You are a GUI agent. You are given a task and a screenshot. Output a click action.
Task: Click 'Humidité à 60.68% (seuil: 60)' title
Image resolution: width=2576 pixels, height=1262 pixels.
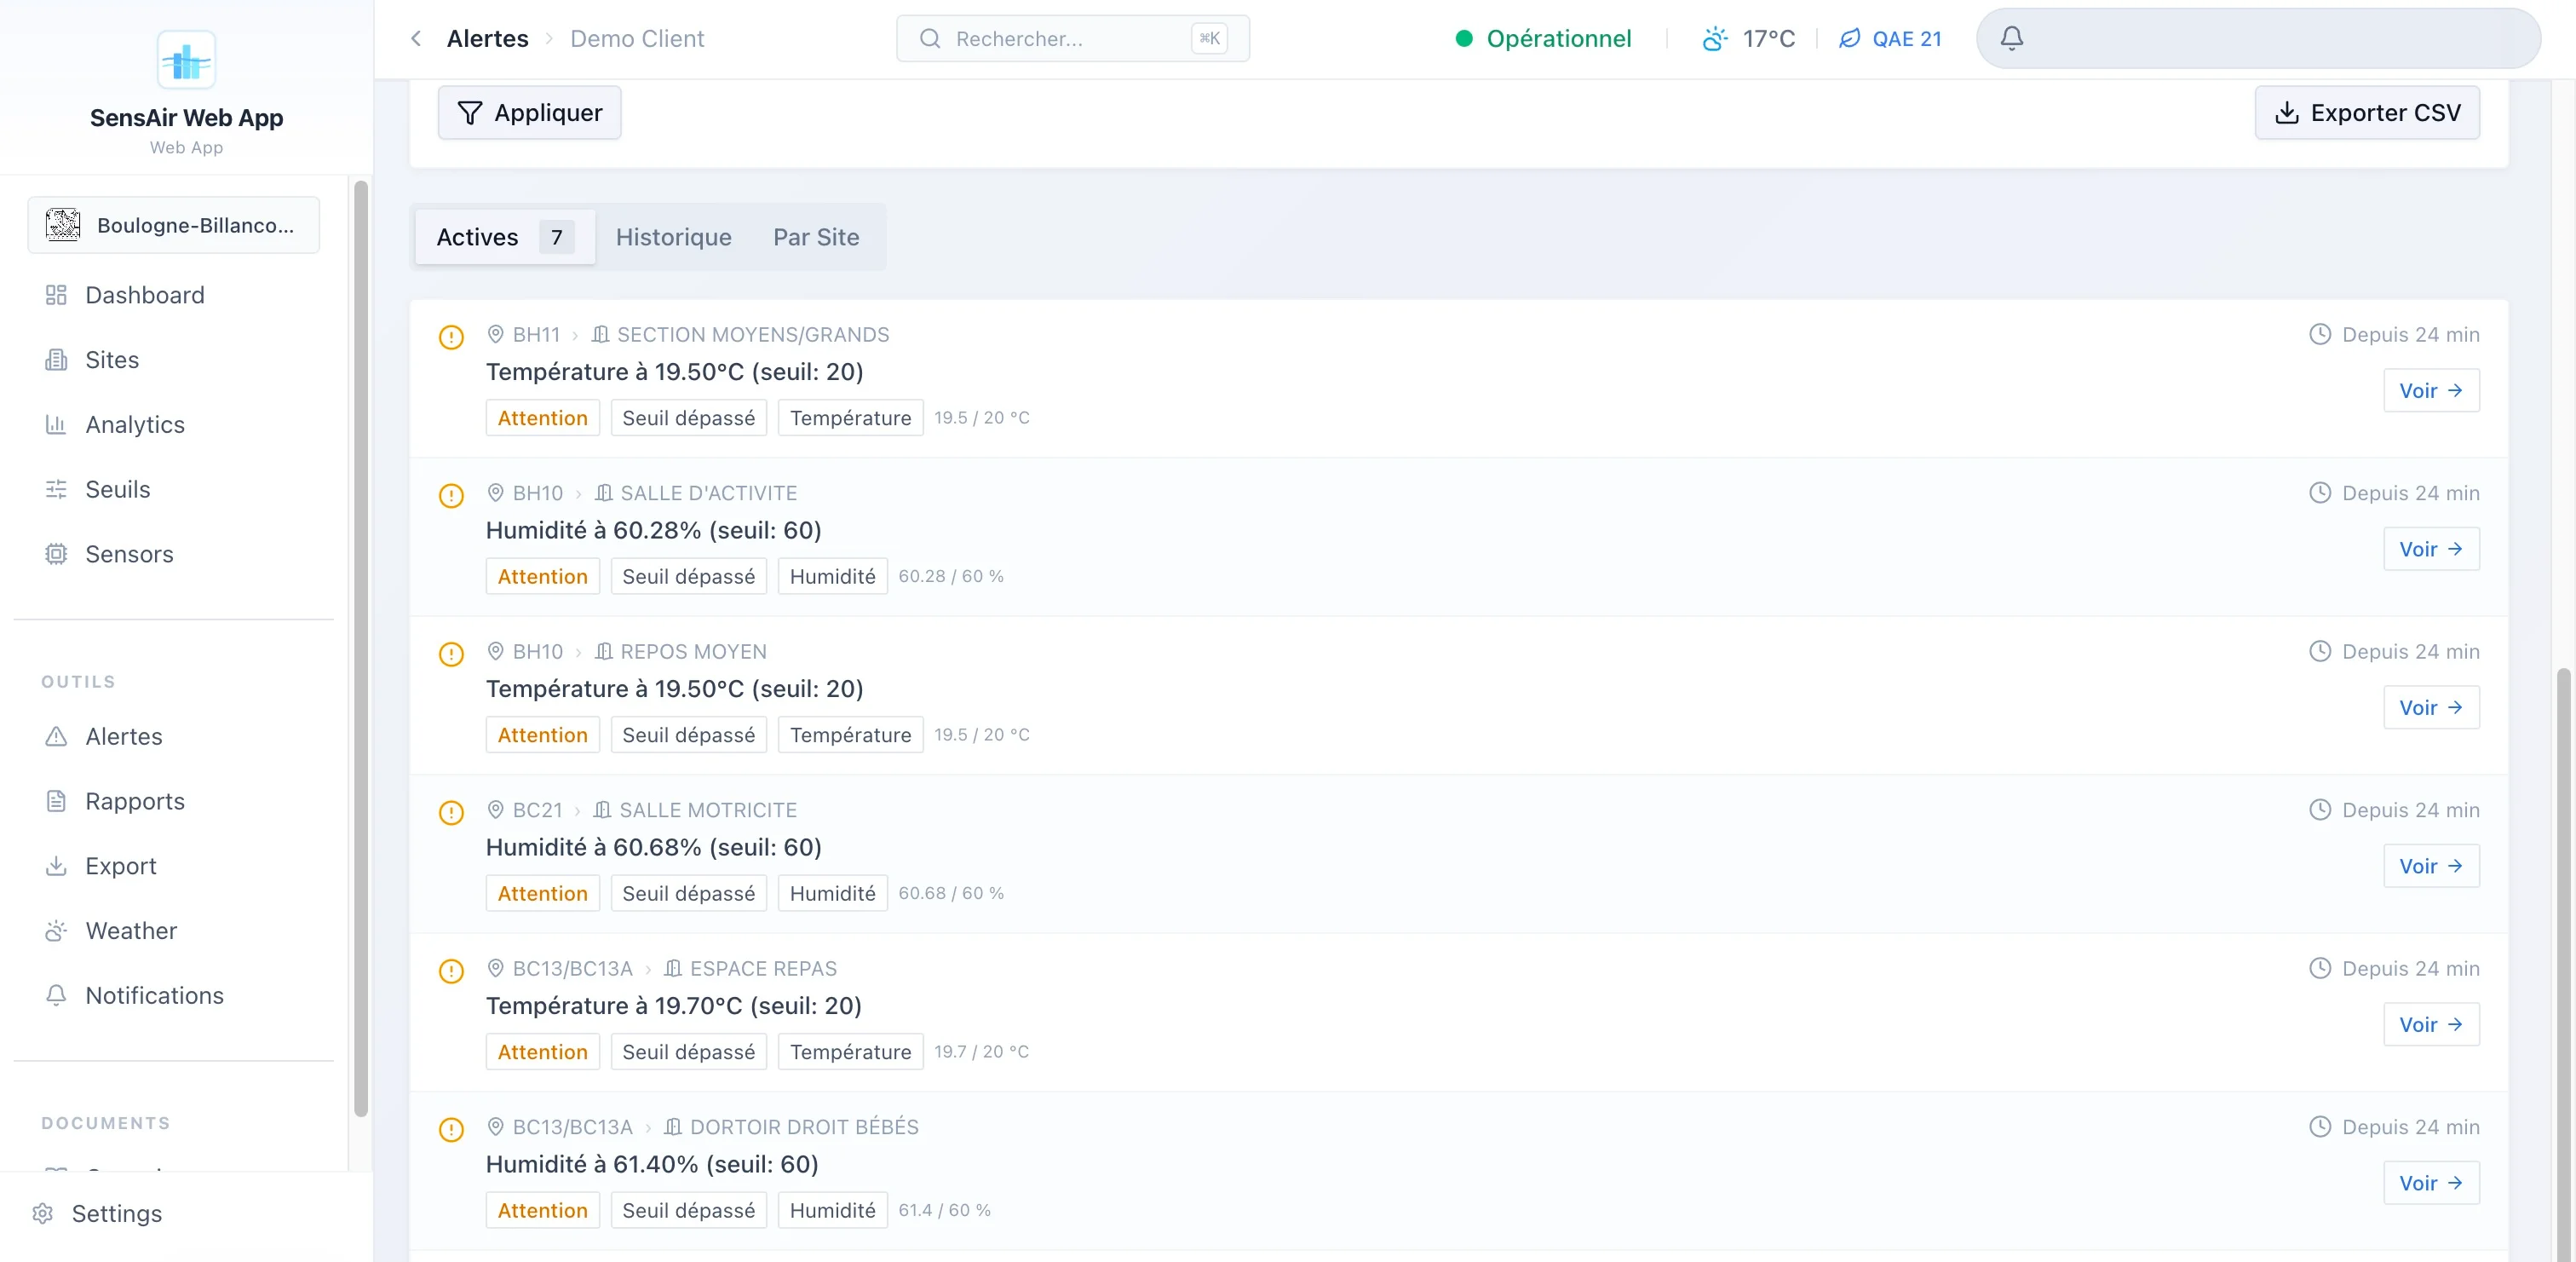[x=653, y=847]
